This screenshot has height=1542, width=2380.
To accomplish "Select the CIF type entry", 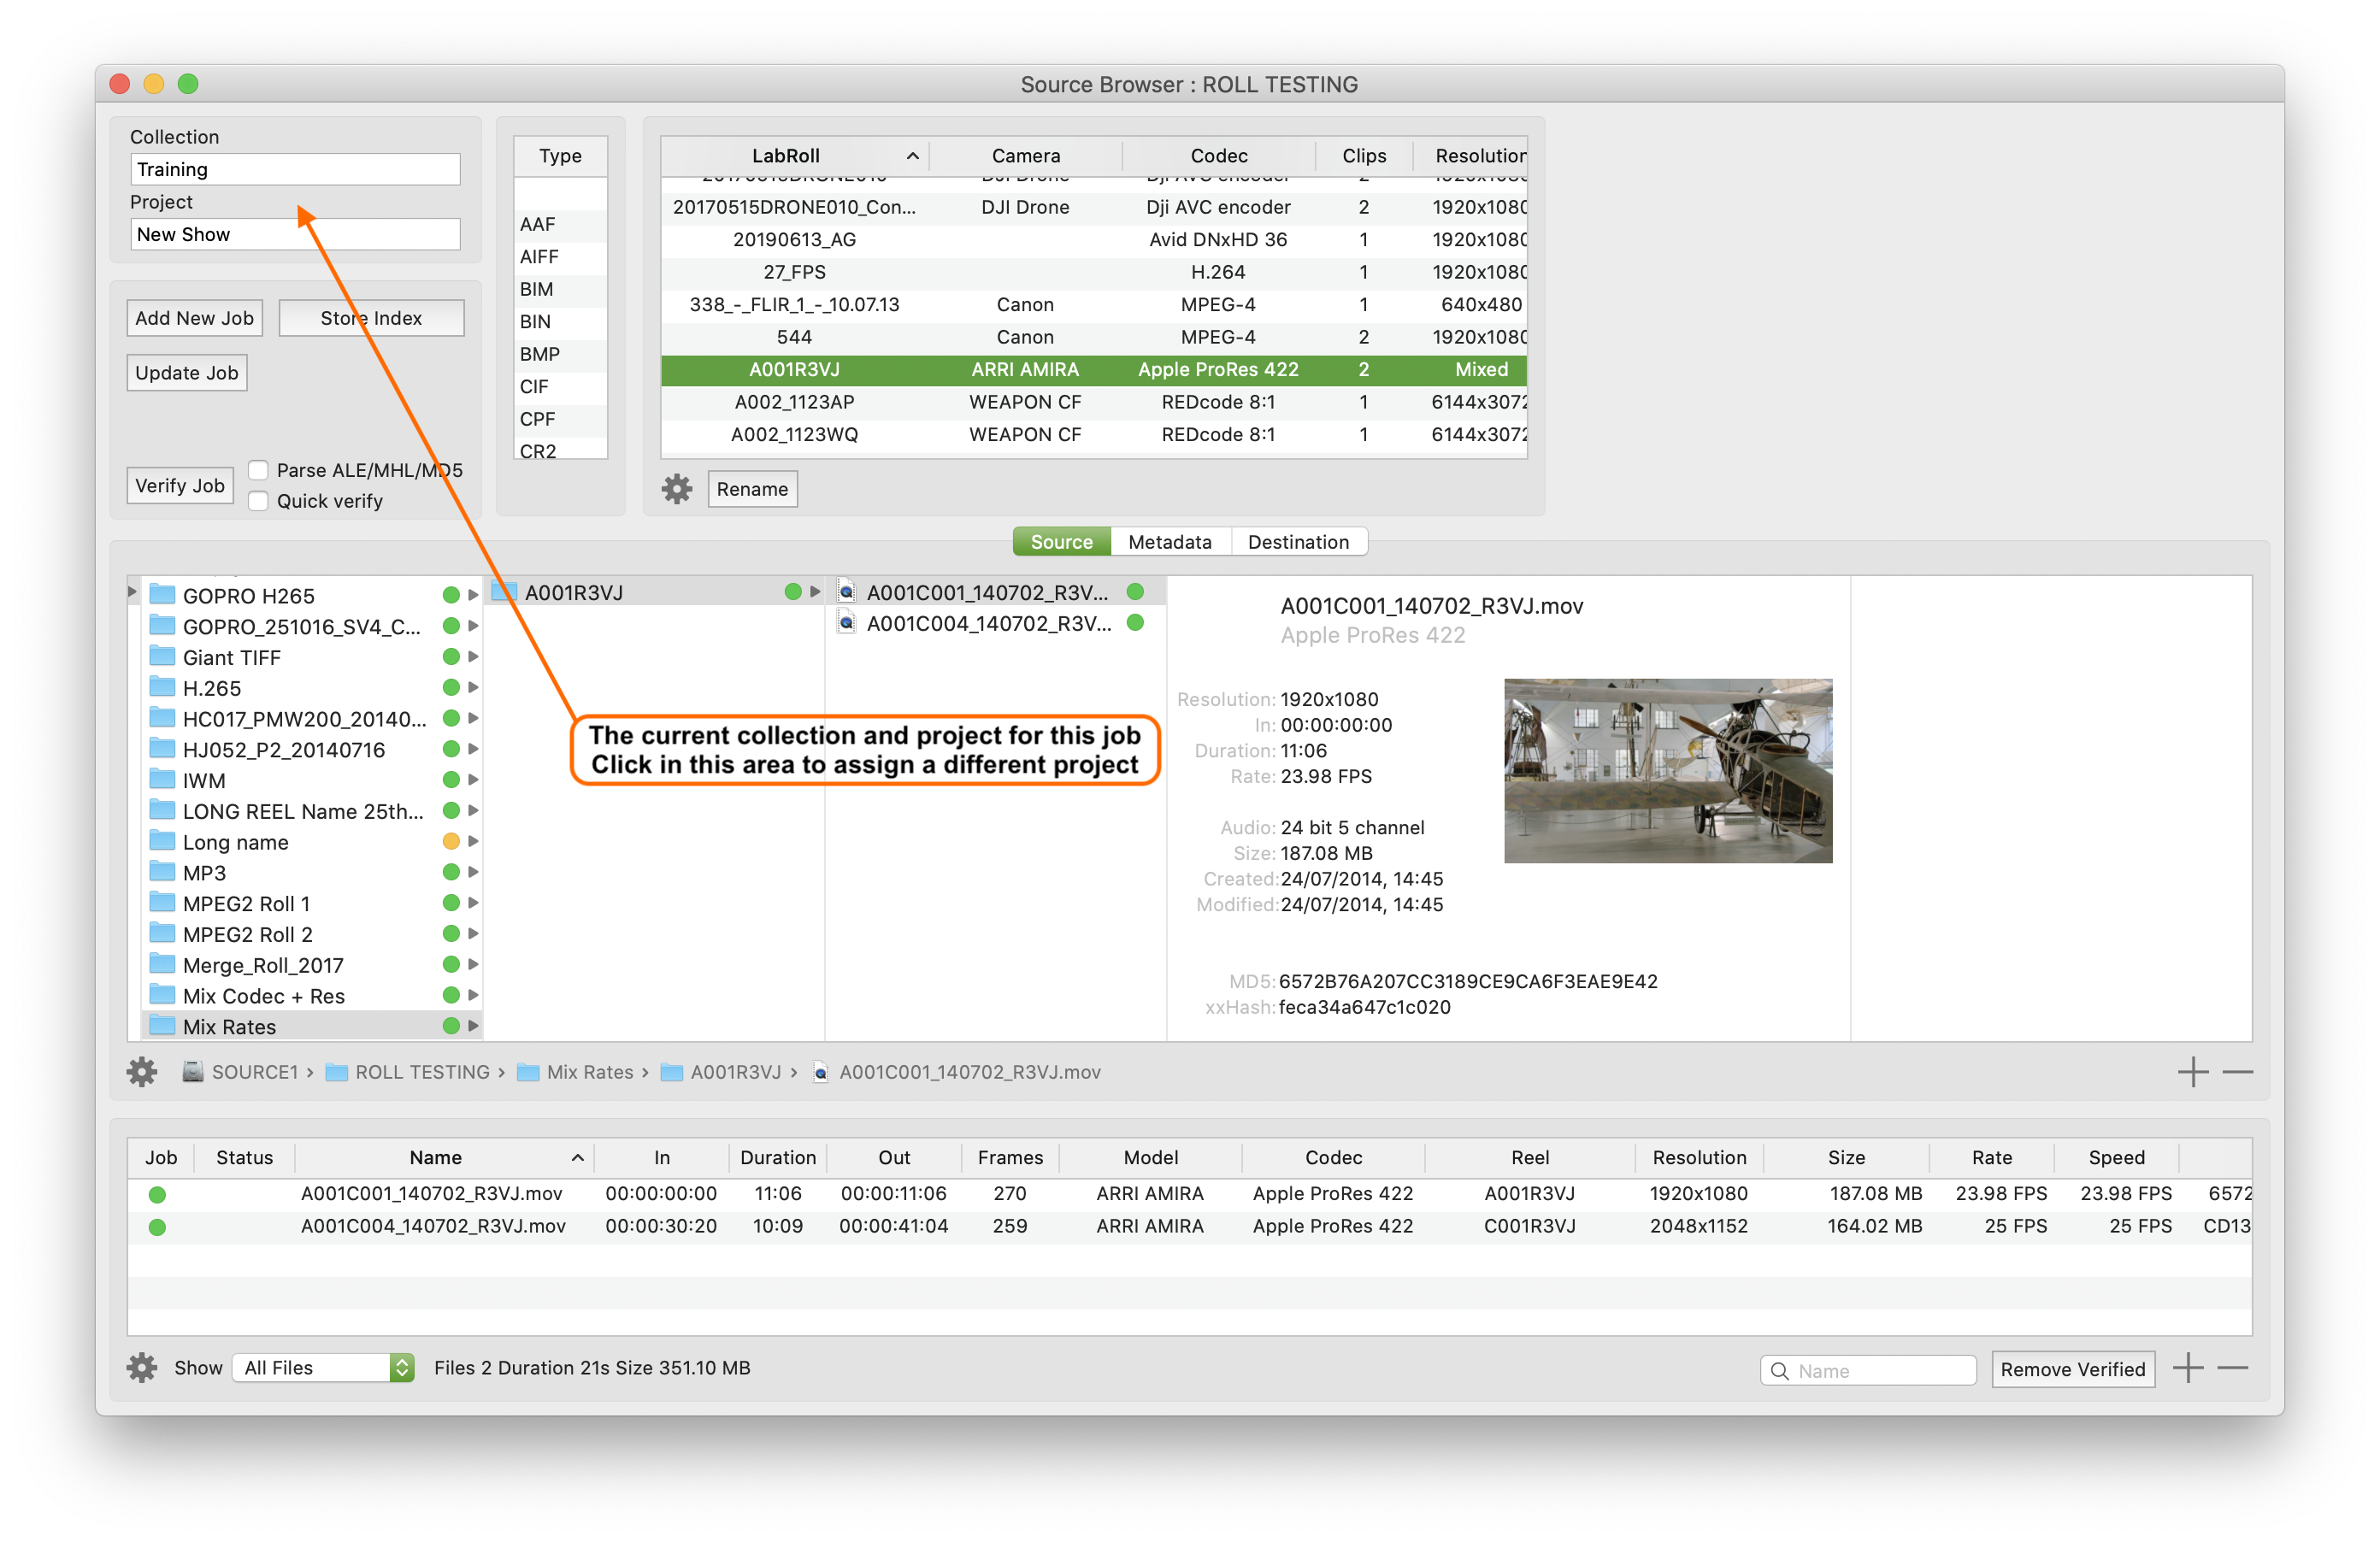I will (560, 386).
